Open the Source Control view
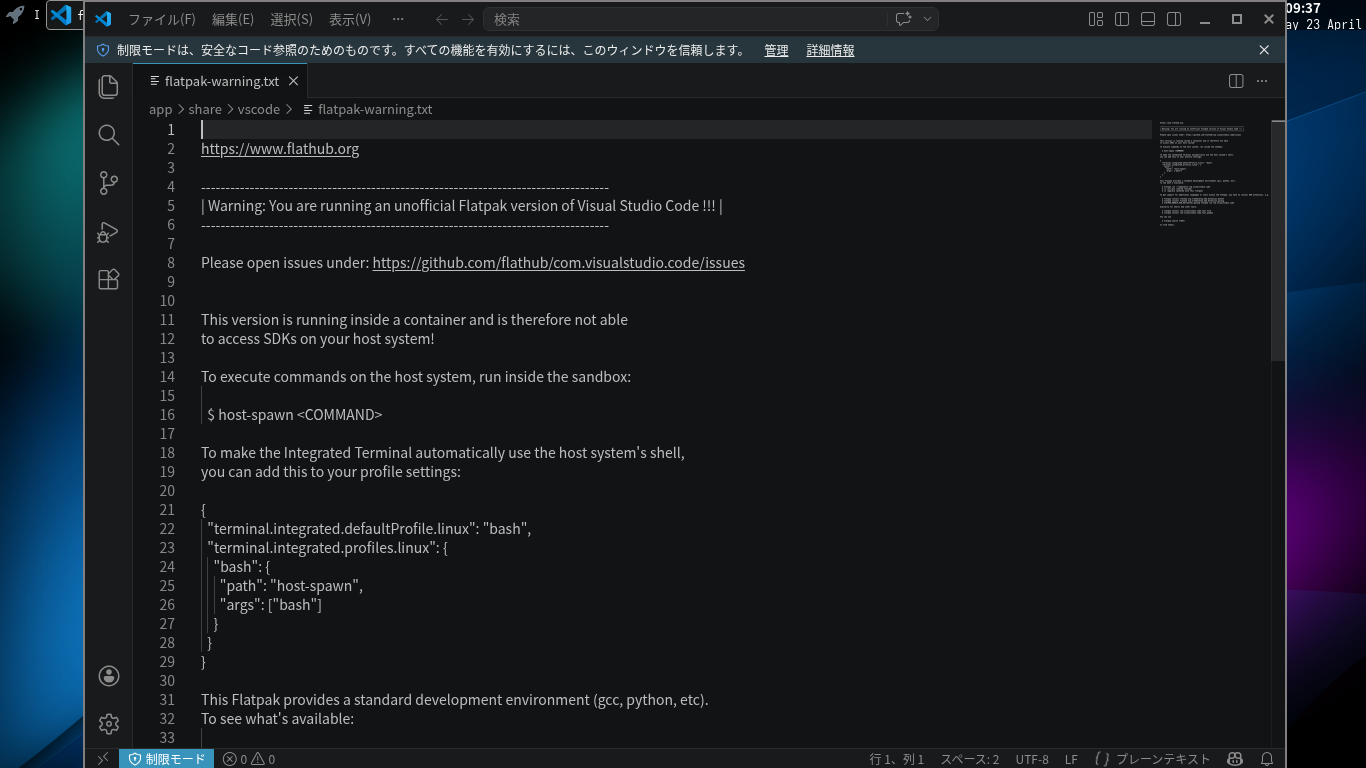 click(109, 183)
